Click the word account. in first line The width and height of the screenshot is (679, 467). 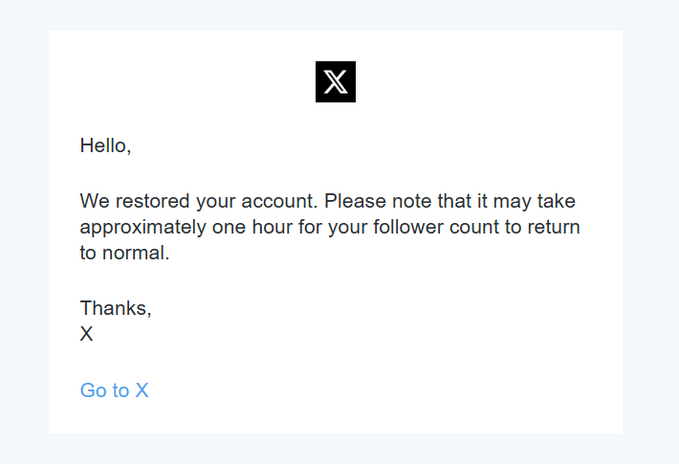(x=280, y=201)
